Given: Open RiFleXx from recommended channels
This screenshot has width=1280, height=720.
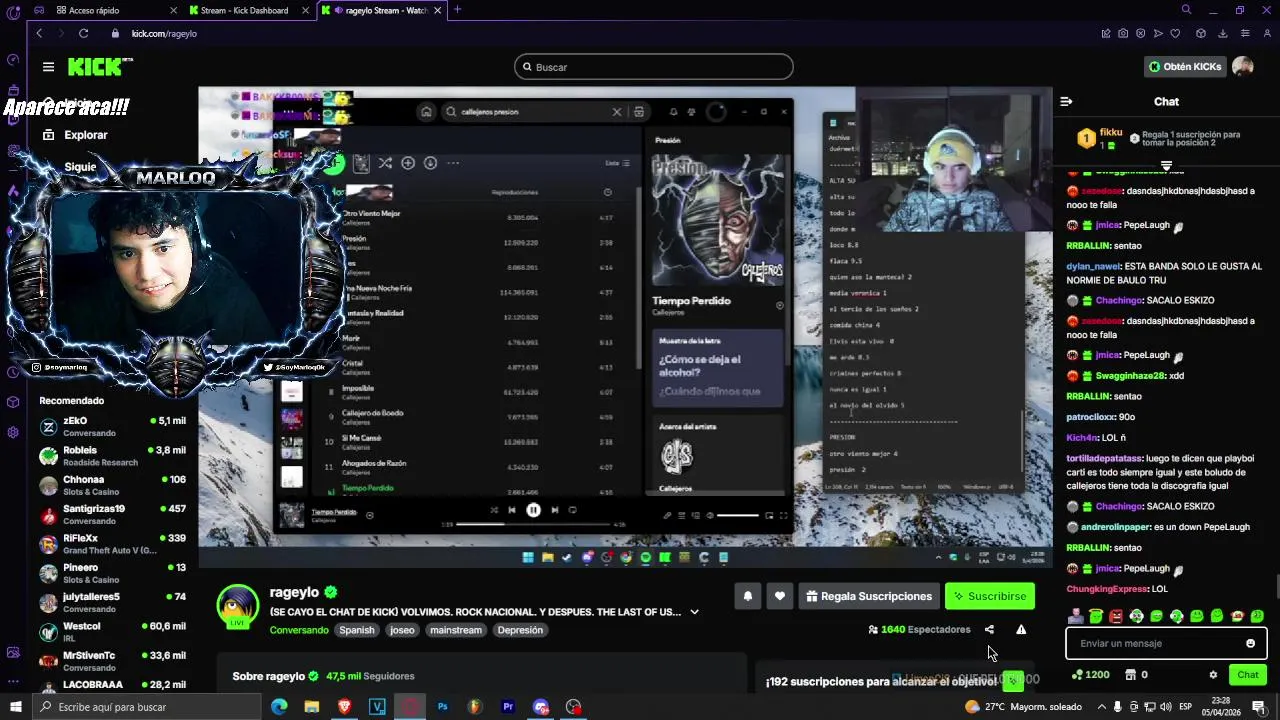Looking at the screenshot, I should click(112, 544).
